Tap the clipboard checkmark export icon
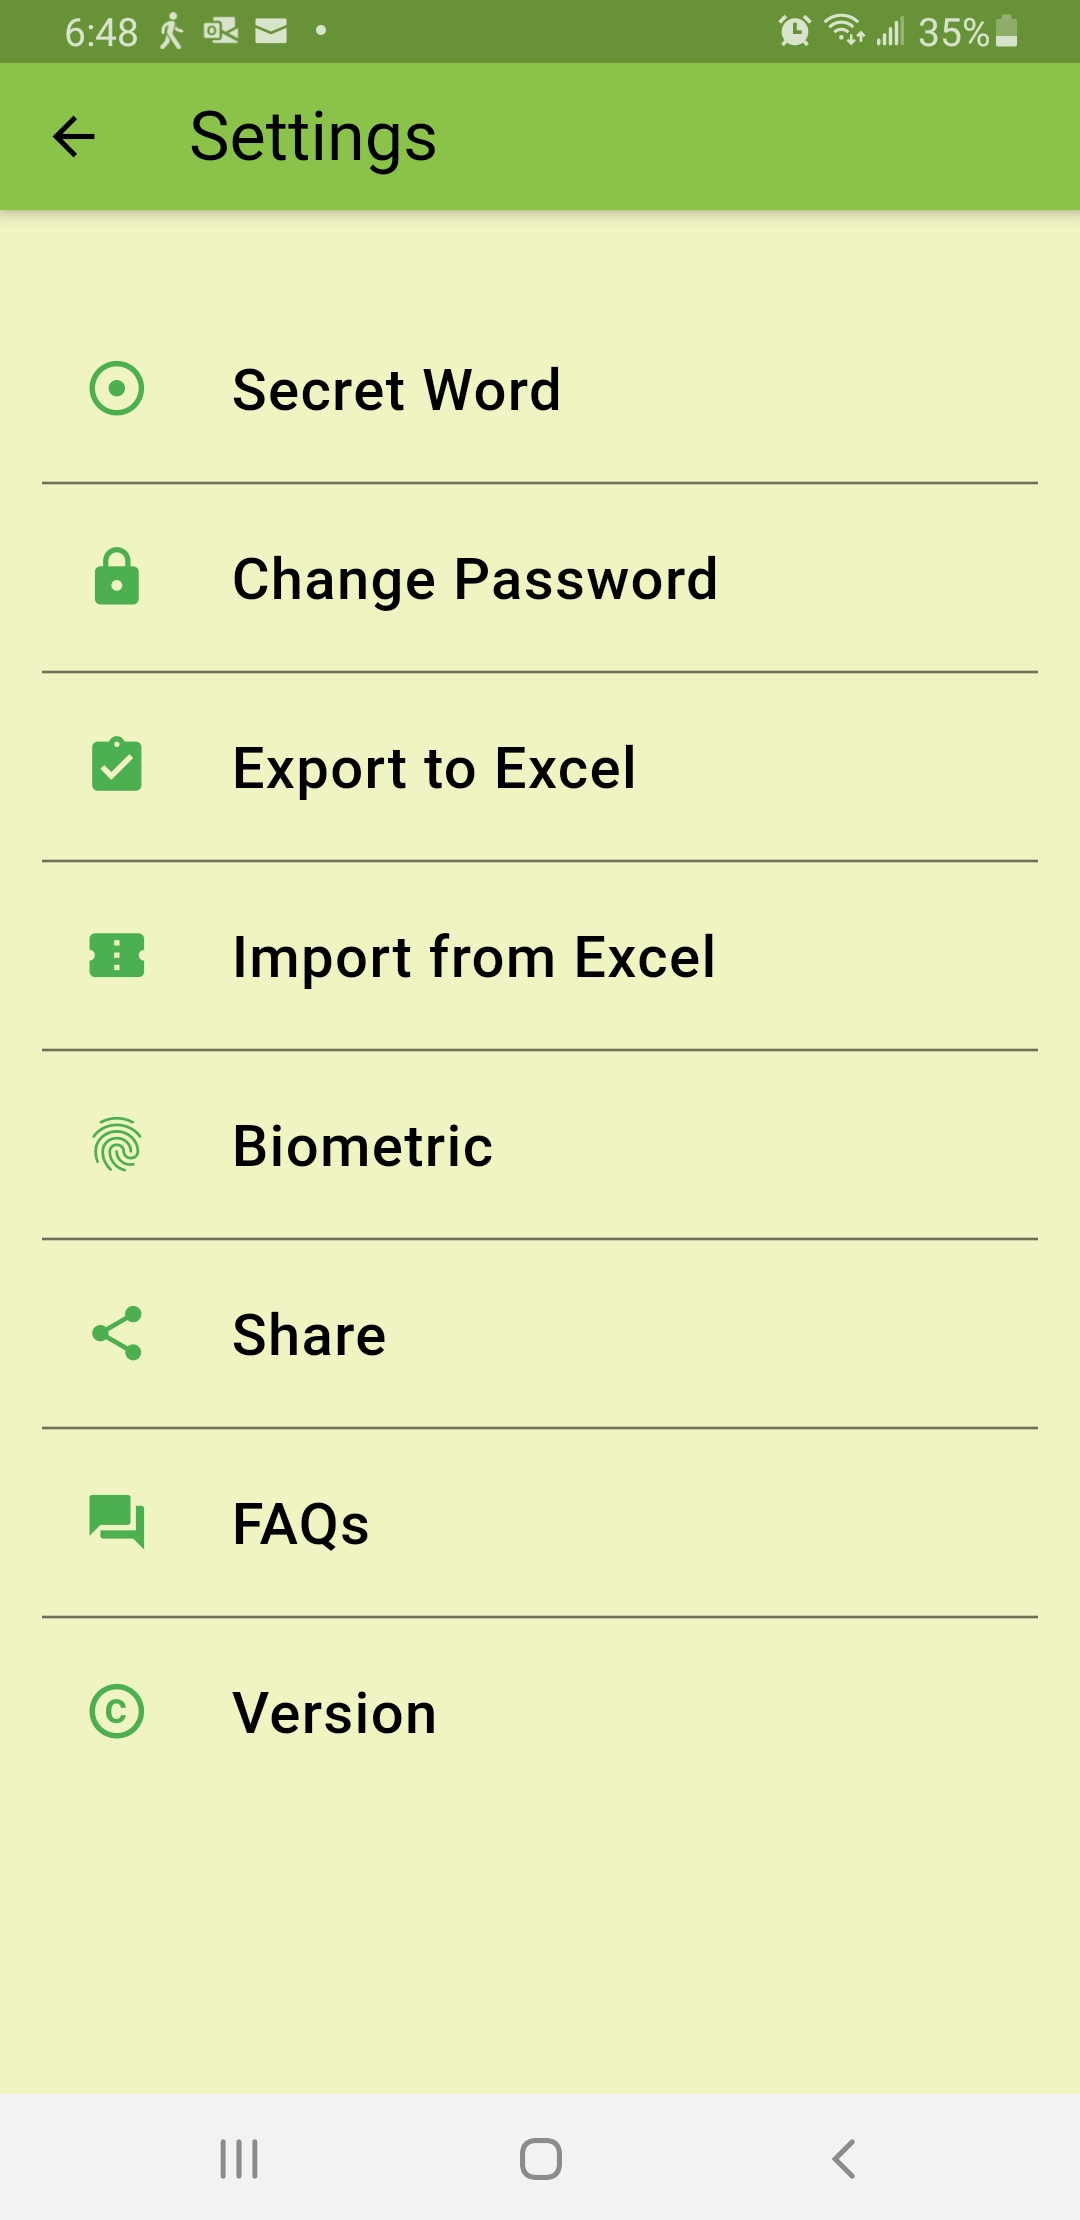1080x2220 pixels. [x=117, y=766]
